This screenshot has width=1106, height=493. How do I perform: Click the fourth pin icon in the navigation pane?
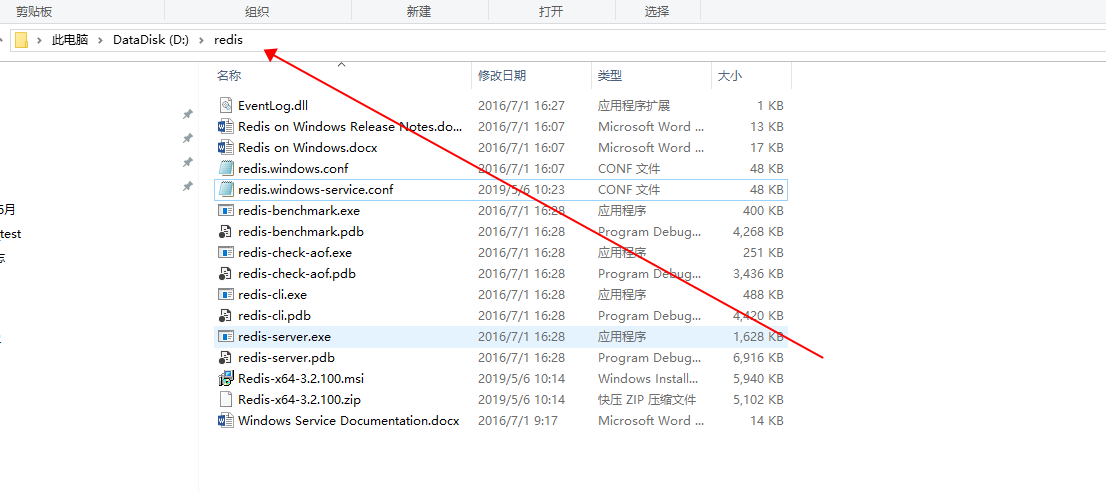point(187,186)
